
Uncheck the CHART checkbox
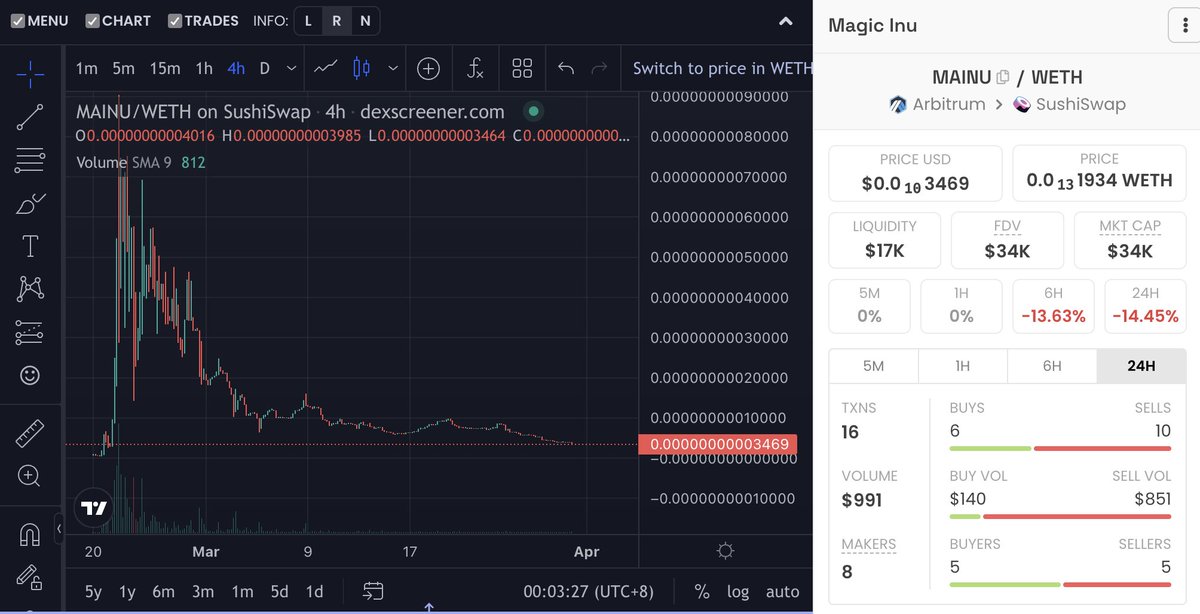pos(92,20)
